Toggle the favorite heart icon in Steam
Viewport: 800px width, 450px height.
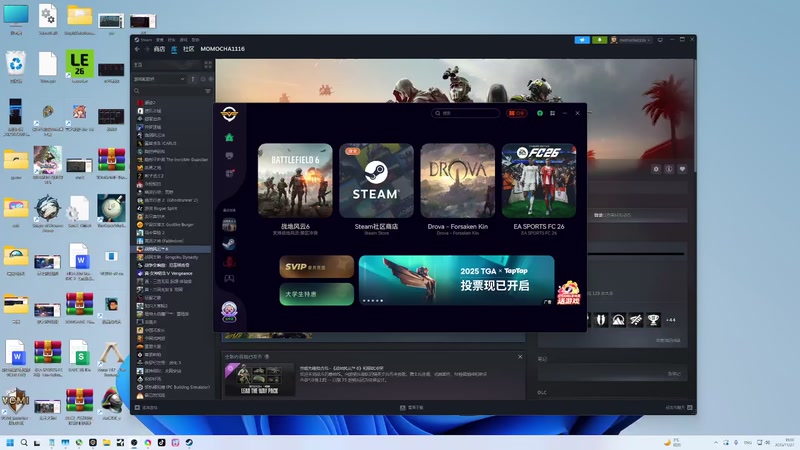682,169
